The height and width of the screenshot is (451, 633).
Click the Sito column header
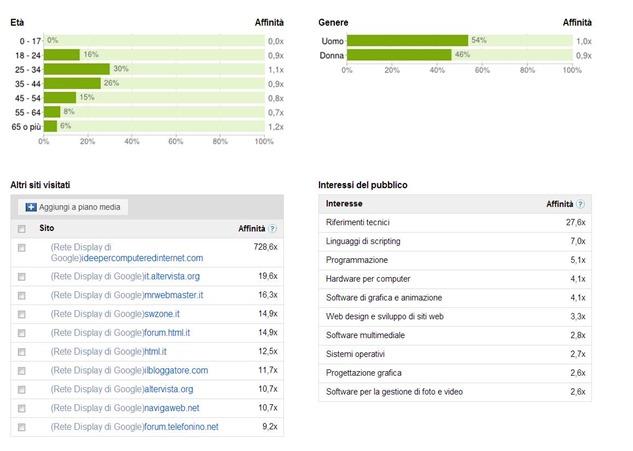click(47, 229)
